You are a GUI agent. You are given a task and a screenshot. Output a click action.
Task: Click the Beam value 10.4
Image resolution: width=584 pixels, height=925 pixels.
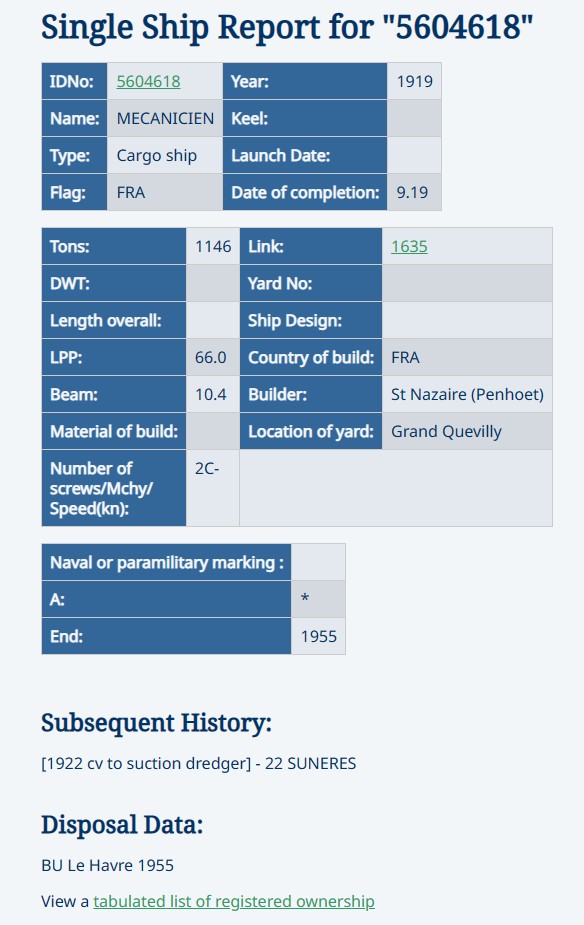click(x=213, y=394)
